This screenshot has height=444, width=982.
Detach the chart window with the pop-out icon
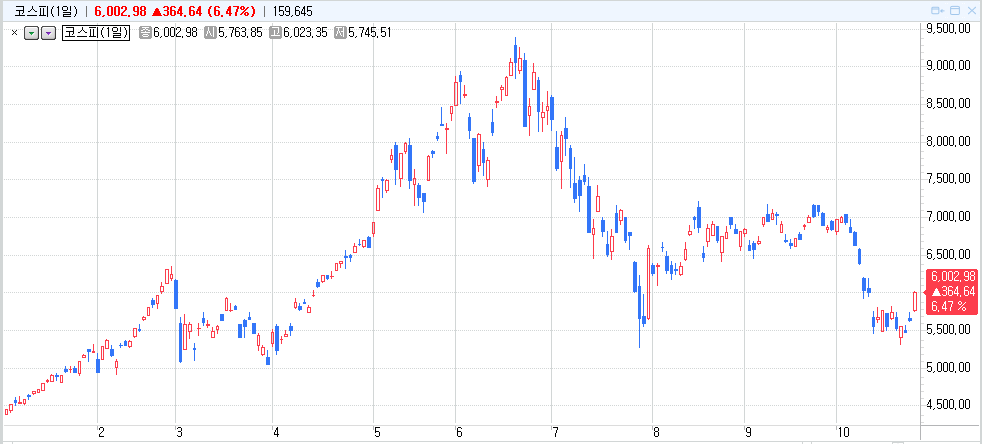938,11
